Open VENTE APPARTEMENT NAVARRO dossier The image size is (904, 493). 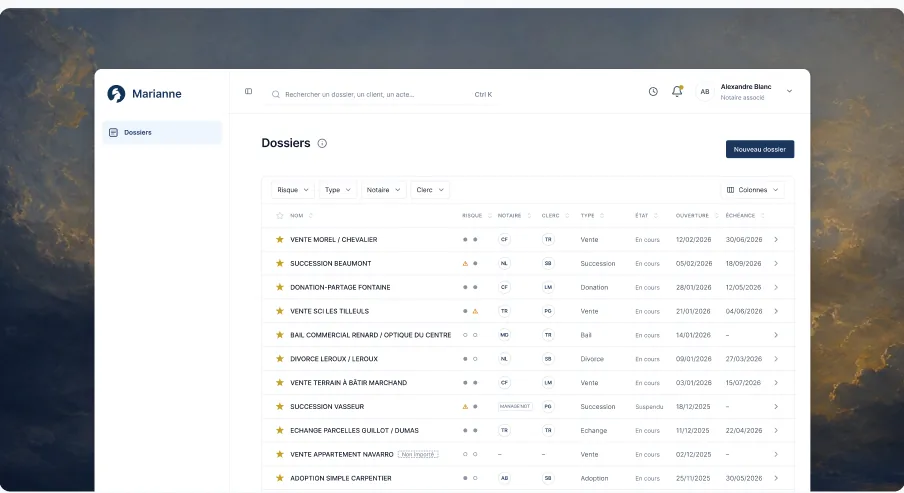[x=342, y=454]
